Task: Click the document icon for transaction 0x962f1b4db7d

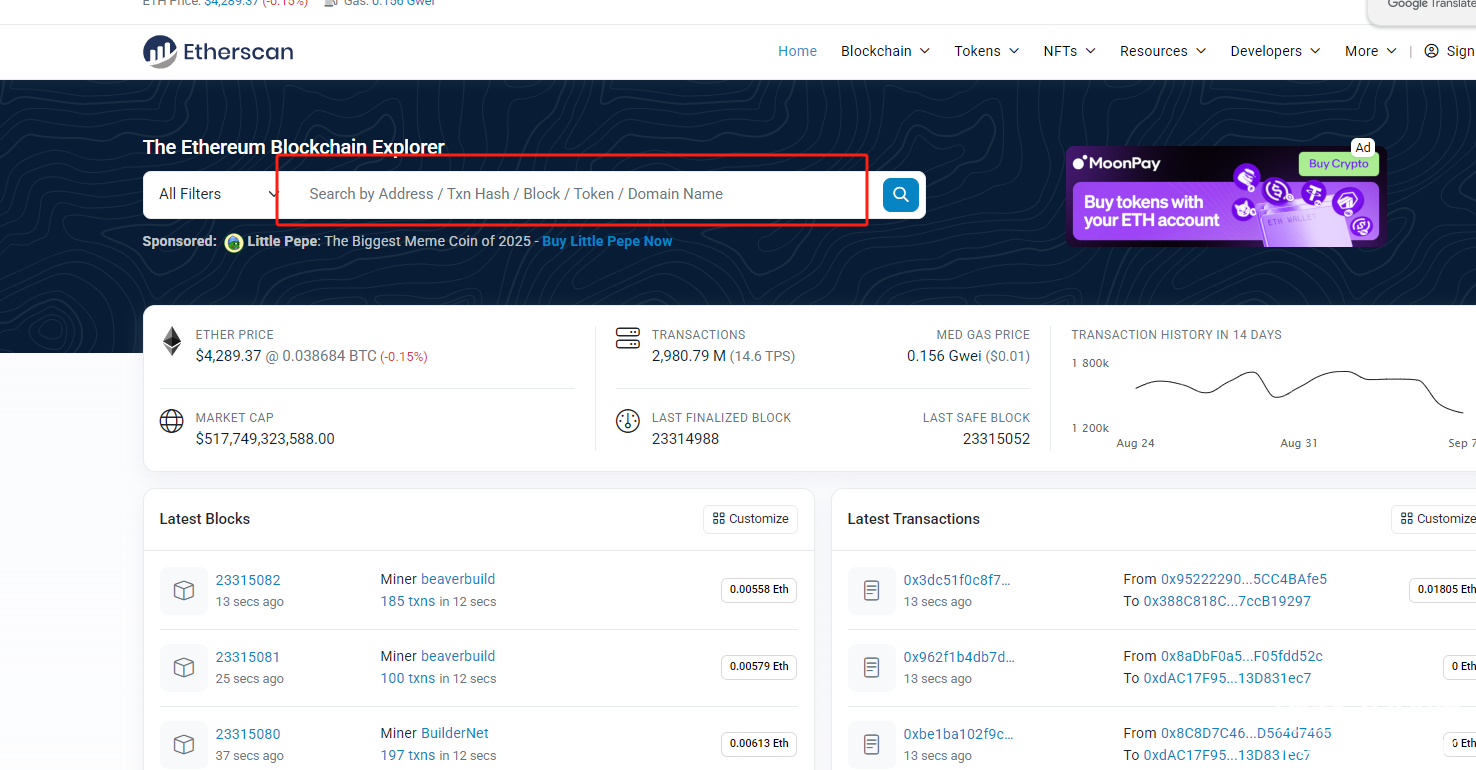Action: tap(872, 667)
